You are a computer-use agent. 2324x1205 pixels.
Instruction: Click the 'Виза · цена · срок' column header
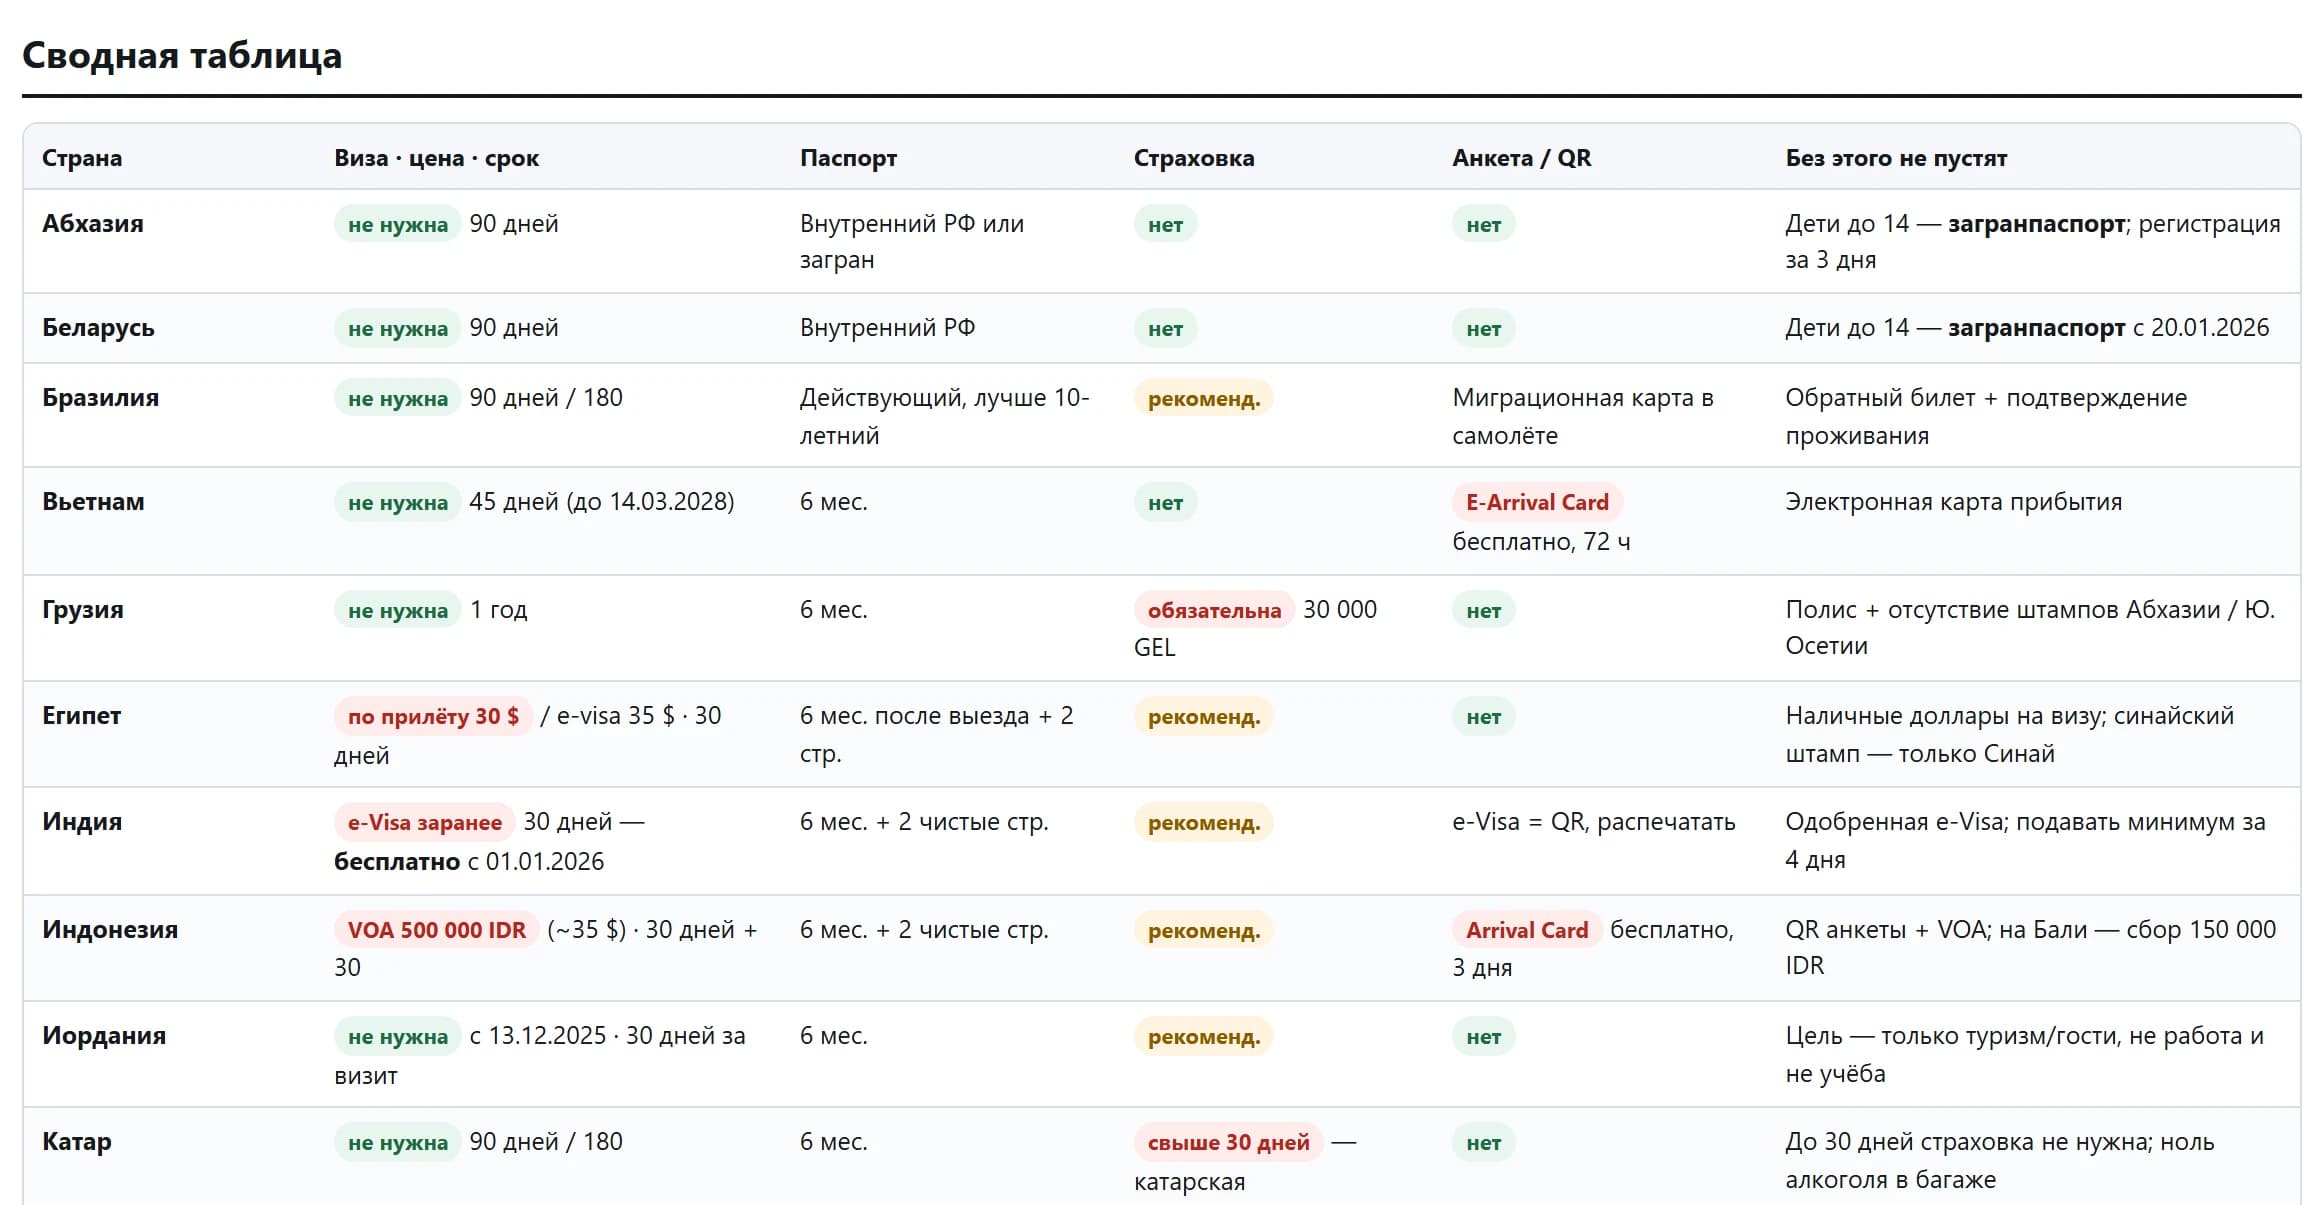436,158
